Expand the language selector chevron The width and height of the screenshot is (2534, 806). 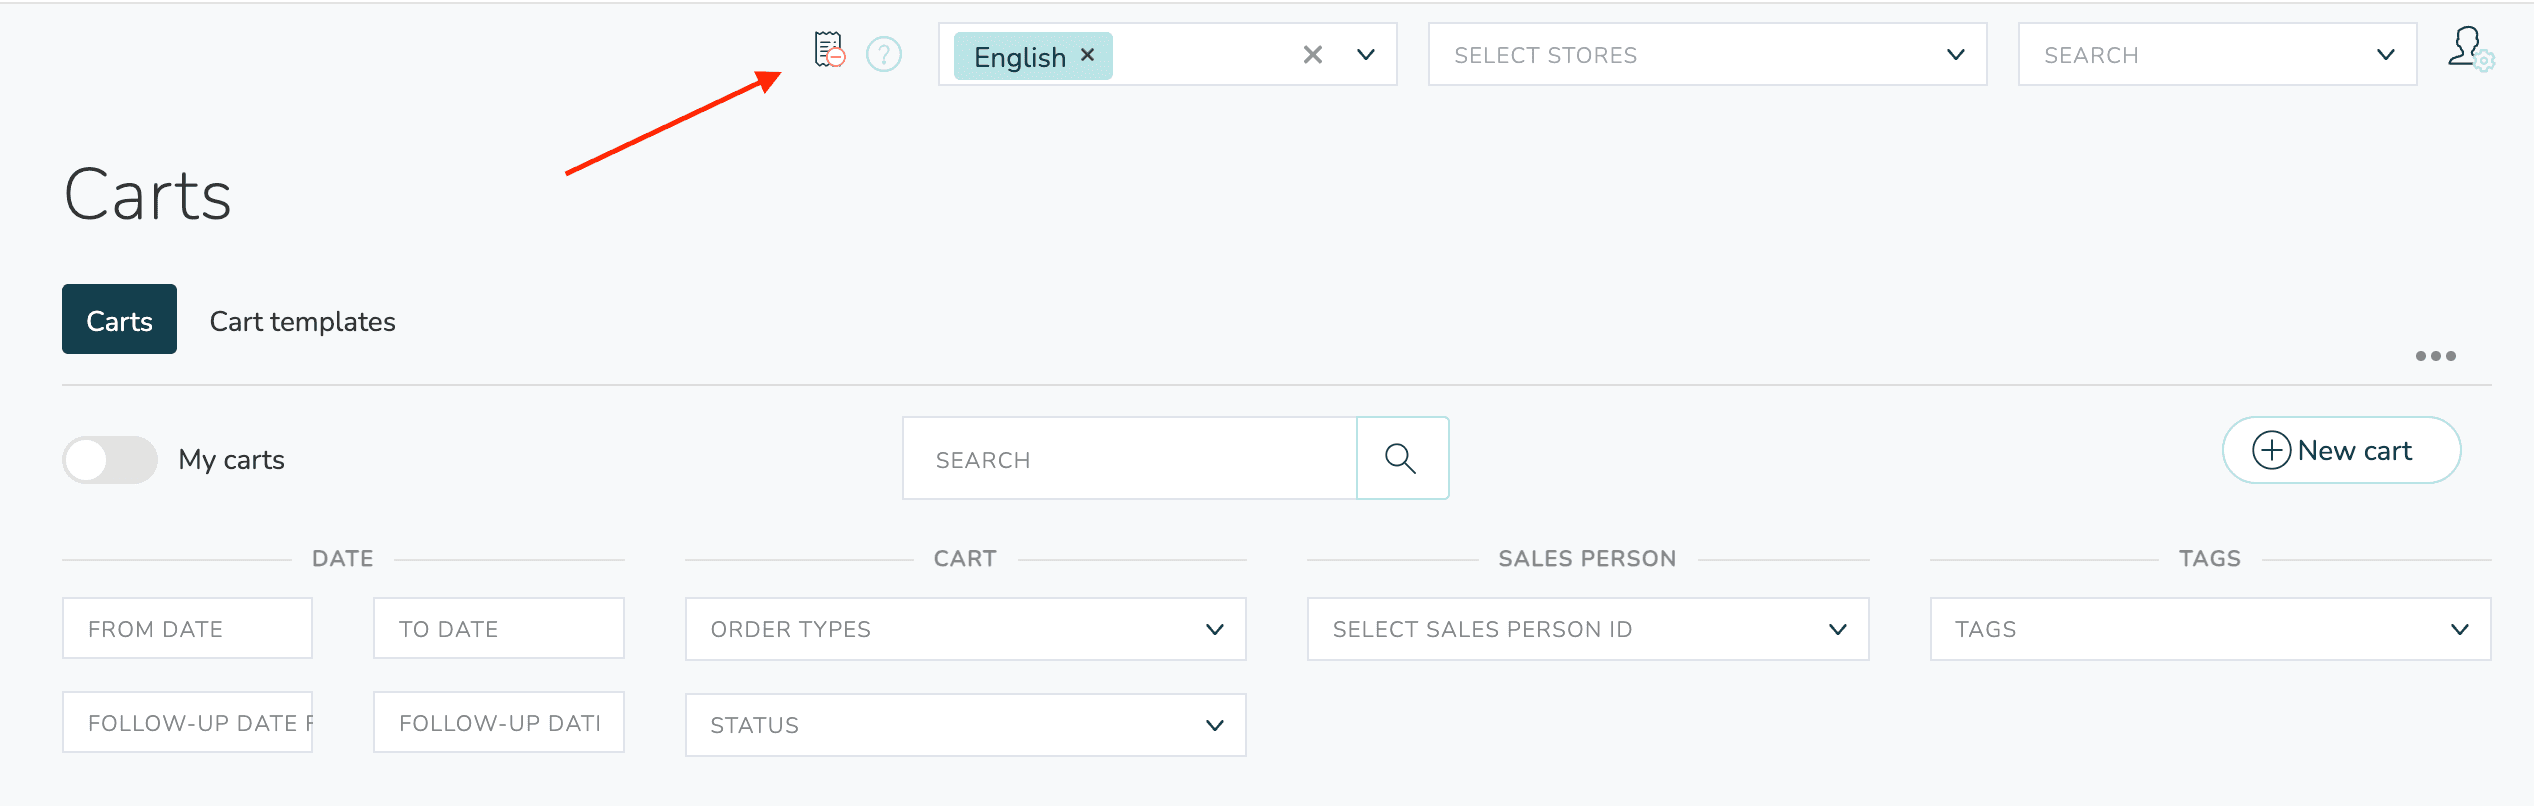1366,55
